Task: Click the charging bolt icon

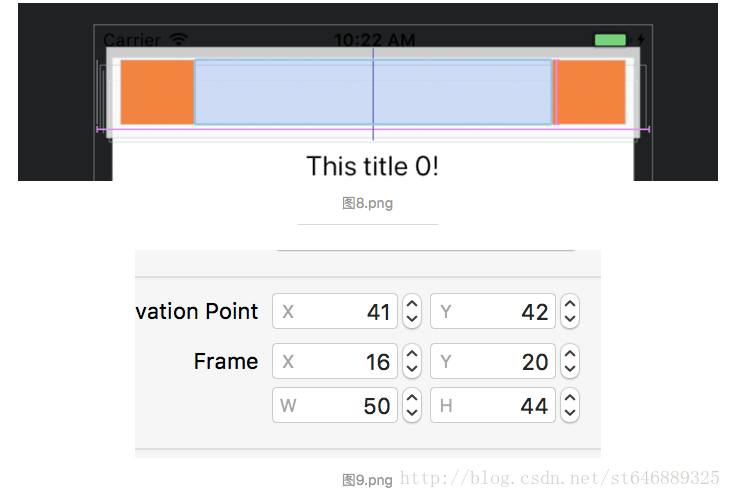Action: click(641, 40)
